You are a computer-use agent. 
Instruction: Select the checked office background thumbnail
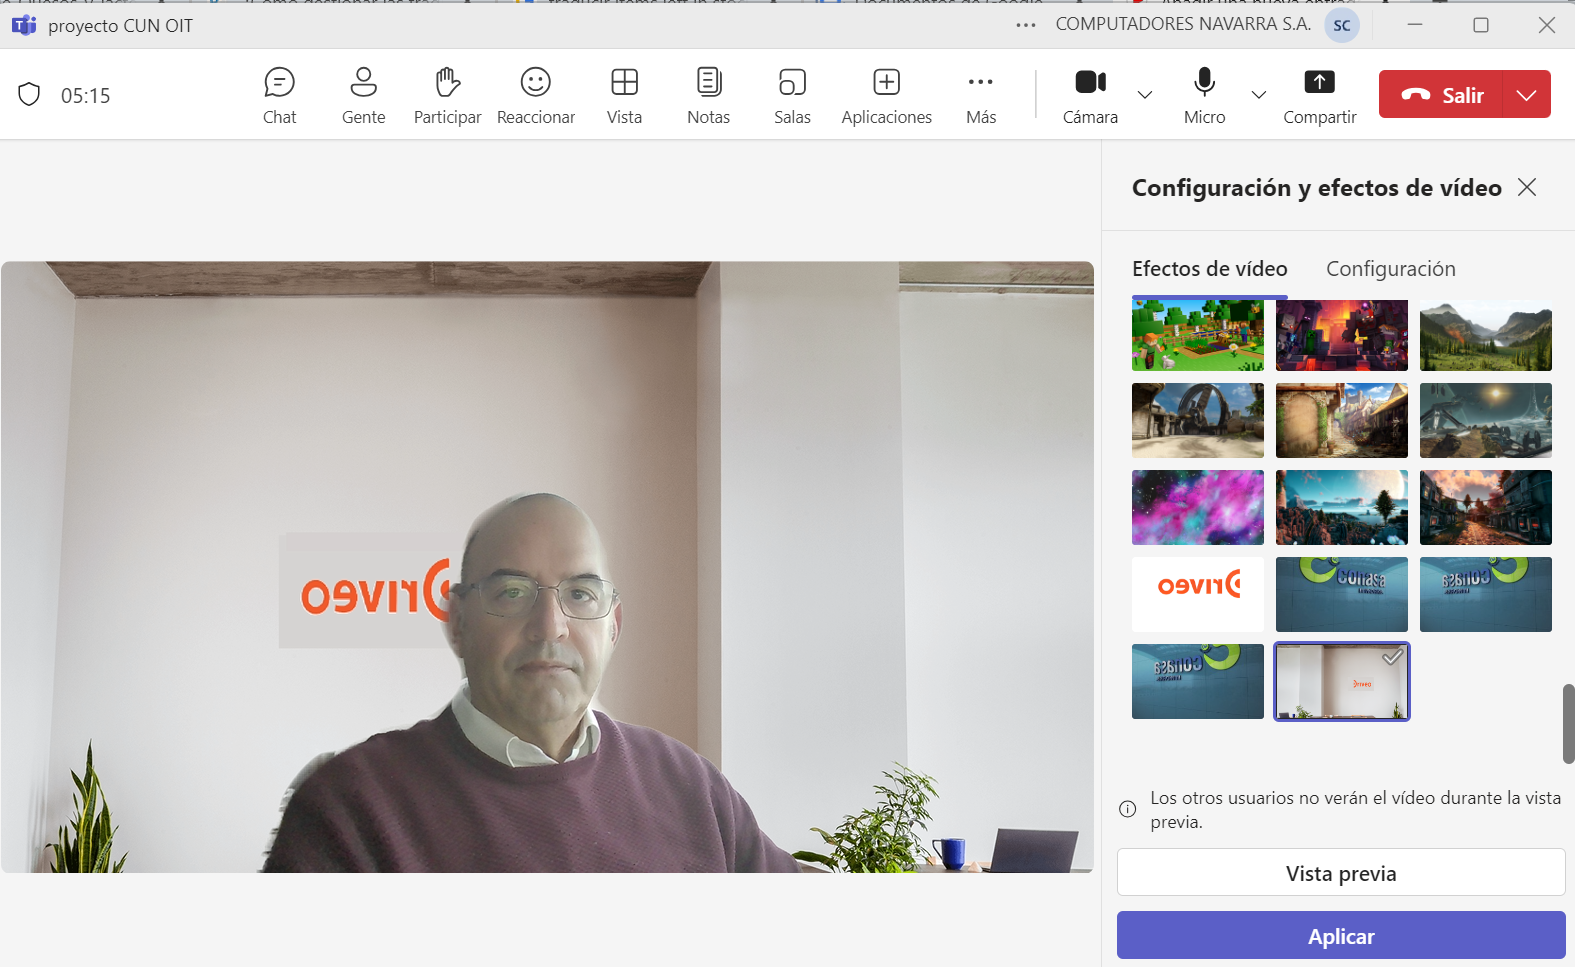1341,682
